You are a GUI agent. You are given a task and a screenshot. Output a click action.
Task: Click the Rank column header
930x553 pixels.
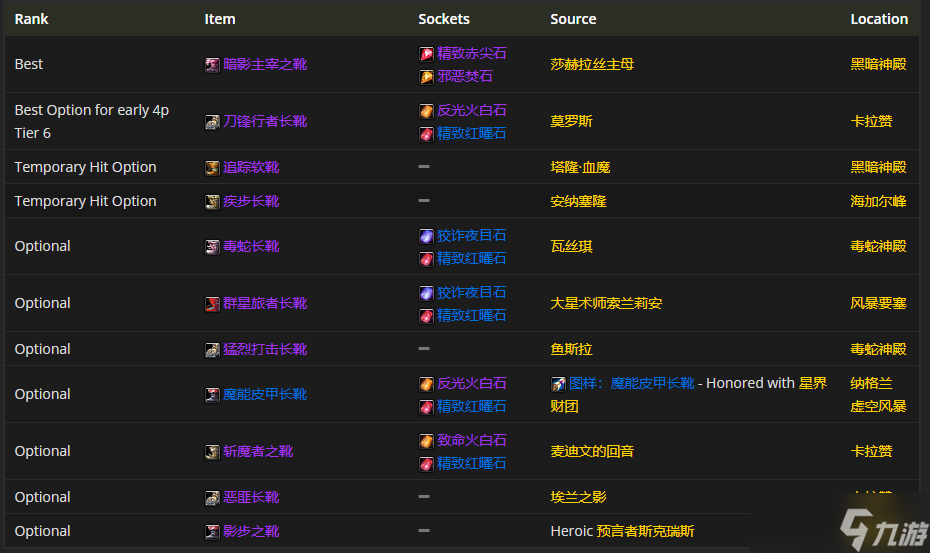click(x=31, y=19)
